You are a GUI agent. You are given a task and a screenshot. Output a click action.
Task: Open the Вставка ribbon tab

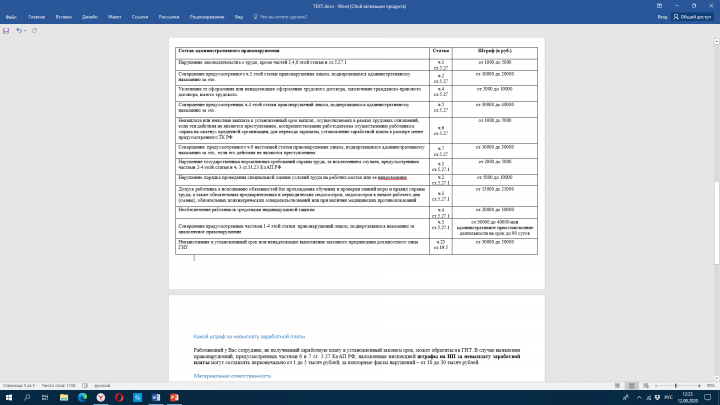64,17
